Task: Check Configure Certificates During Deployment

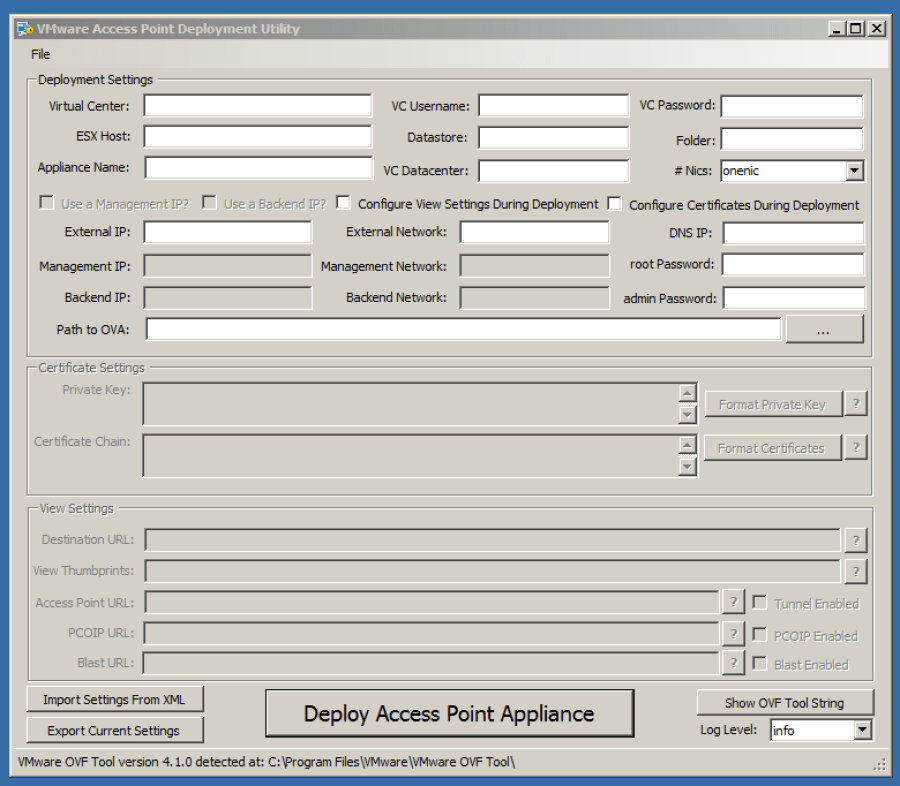Action: 615,204
